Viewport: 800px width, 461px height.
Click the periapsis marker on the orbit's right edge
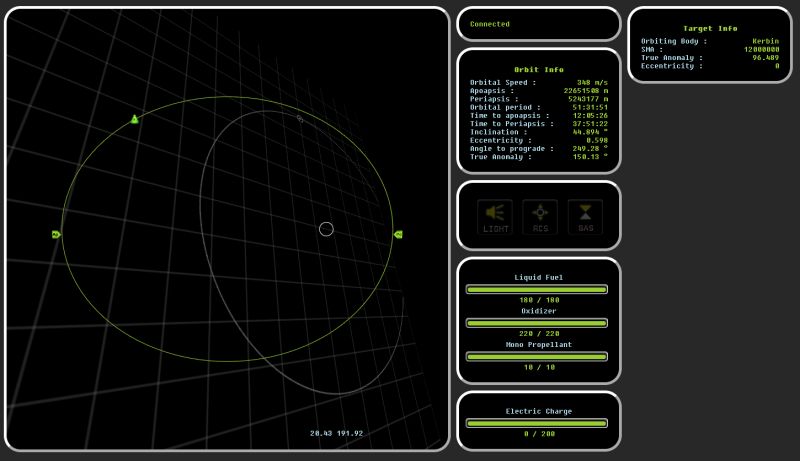(x=398, y=234)
